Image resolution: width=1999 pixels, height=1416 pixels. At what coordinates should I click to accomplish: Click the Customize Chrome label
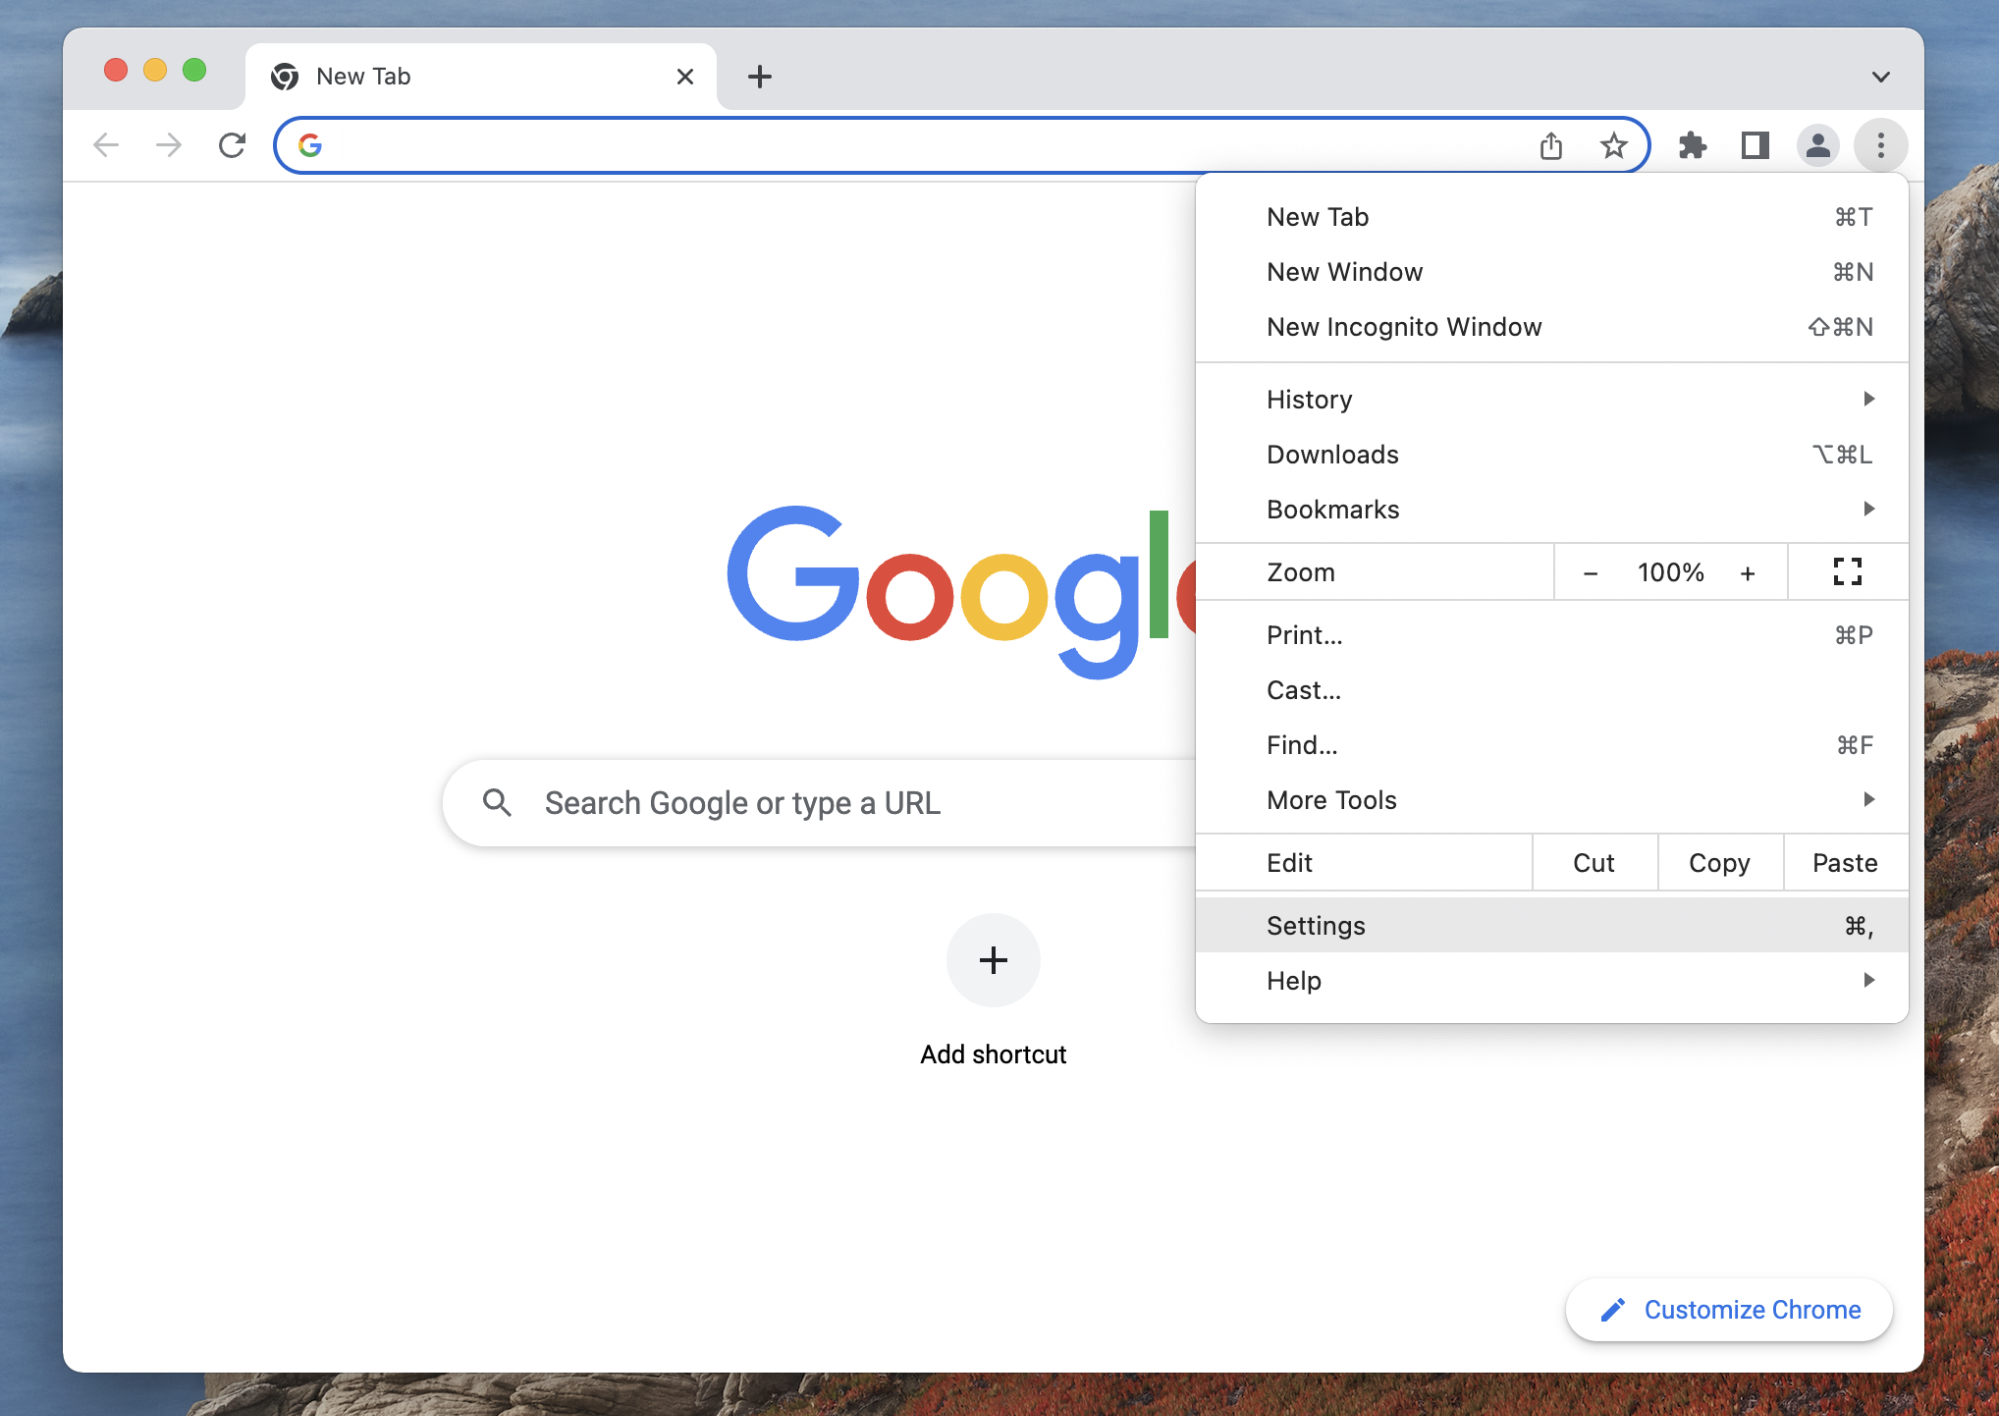tap(1752, 1310)
